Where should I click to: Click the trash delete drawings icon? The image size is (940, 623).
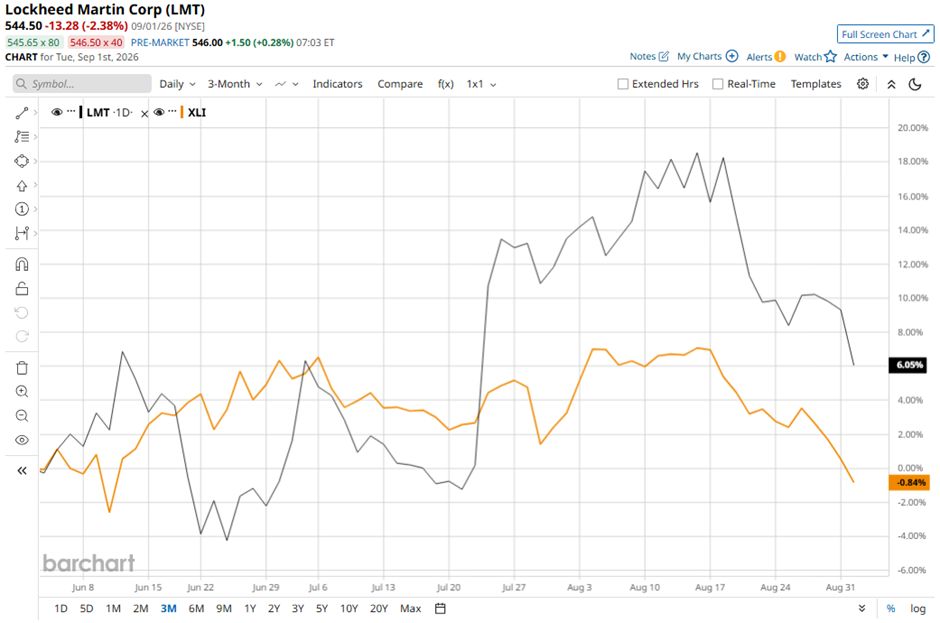click(x=22, y=368)
